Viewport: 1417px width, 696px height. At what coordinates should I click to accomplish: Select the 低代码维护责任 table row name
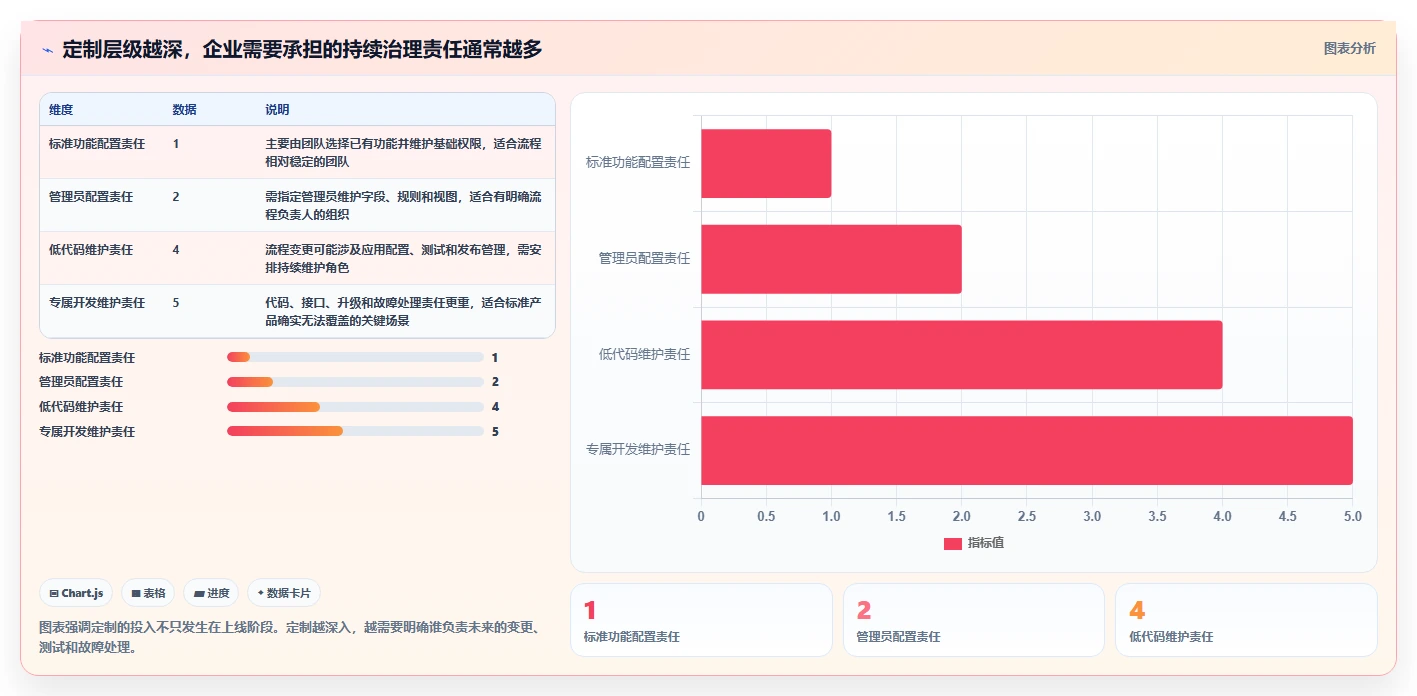[x=90, y=250]
